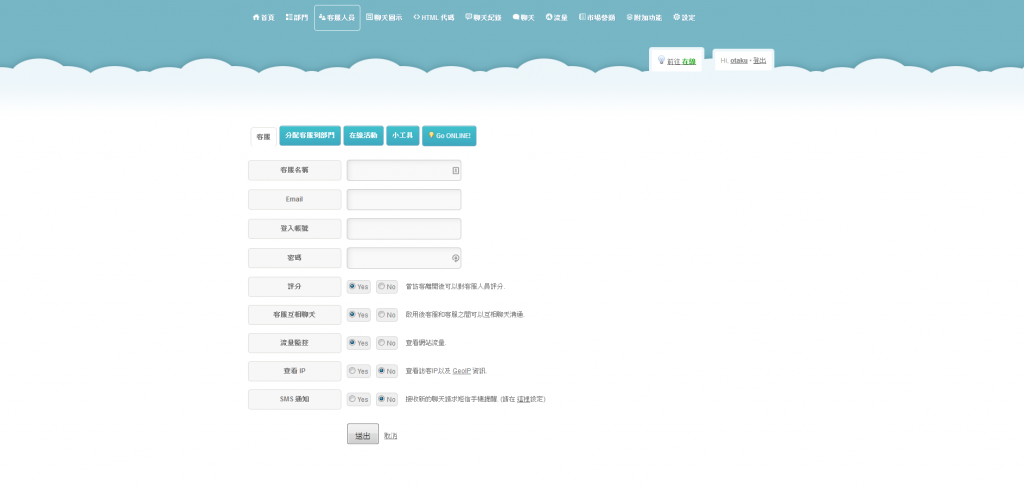Click the autofill icon in 客服名稱 field
The height and width of the screenshot is (488, 1024).
456,171
